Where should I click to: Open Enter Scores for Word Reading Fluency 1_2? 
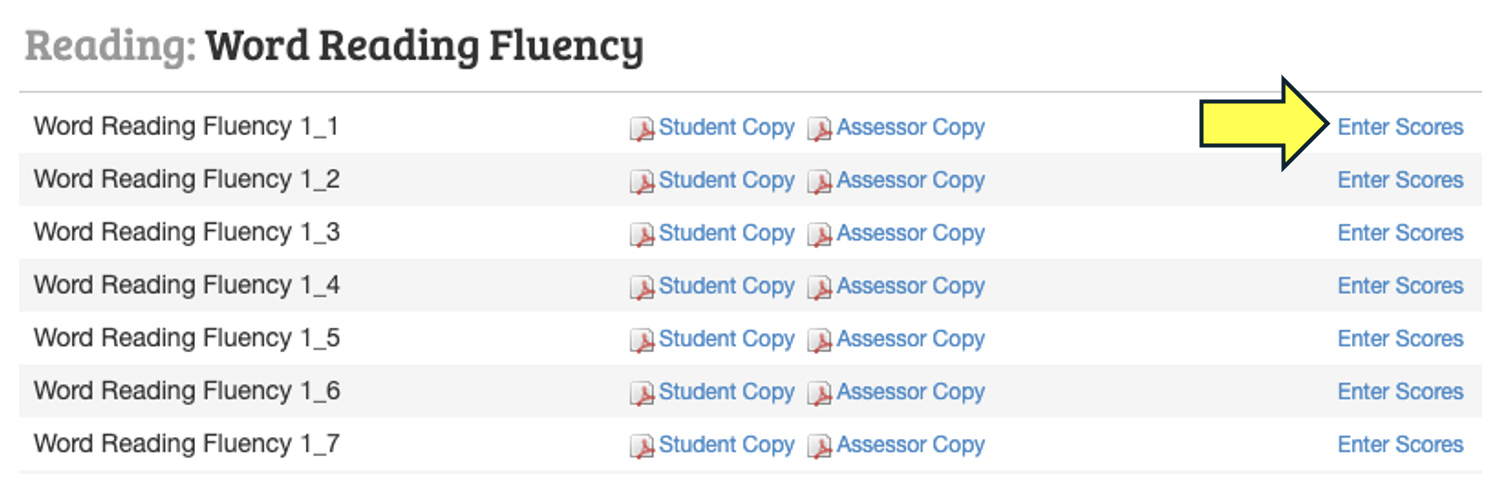coord(1400,180)
